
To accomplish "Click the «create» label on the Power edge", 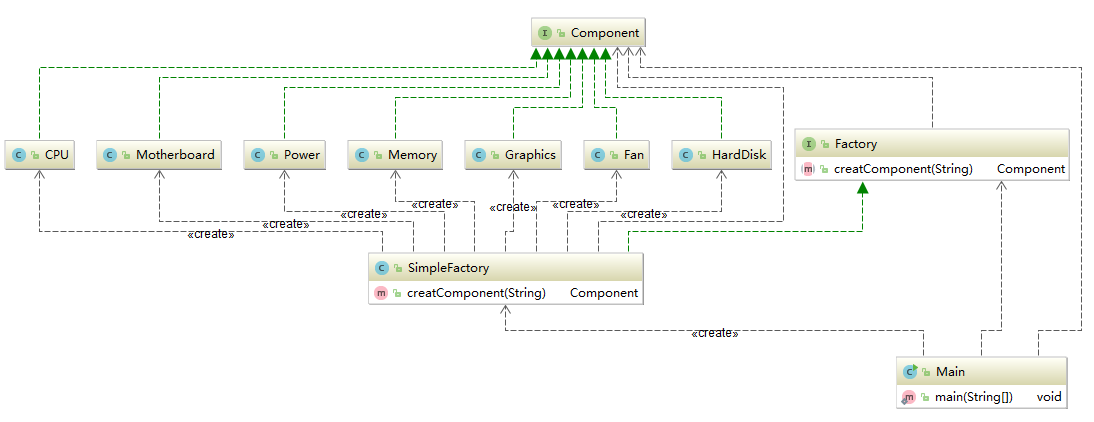I will 364,214.
